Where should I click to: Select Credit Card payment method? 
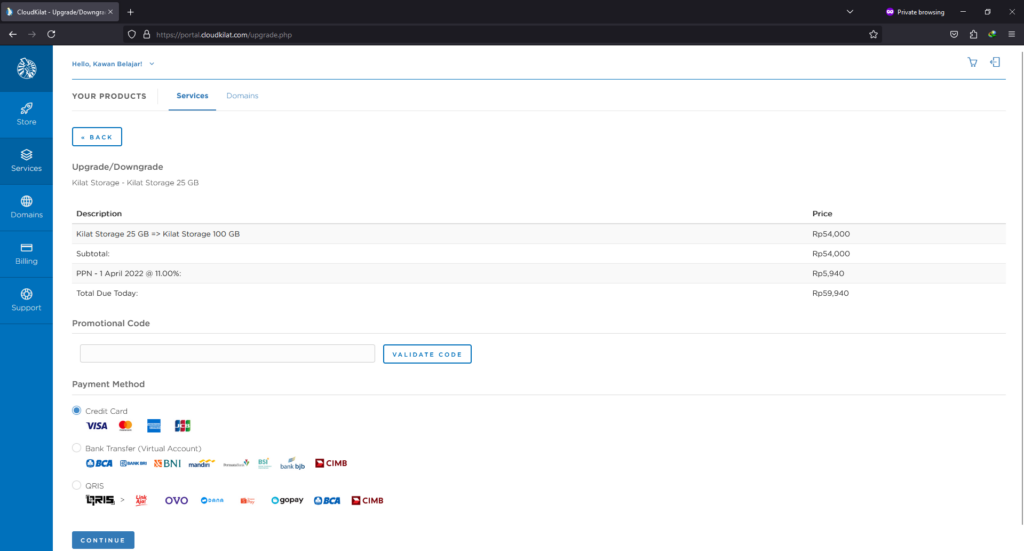(x=77, y=410)
